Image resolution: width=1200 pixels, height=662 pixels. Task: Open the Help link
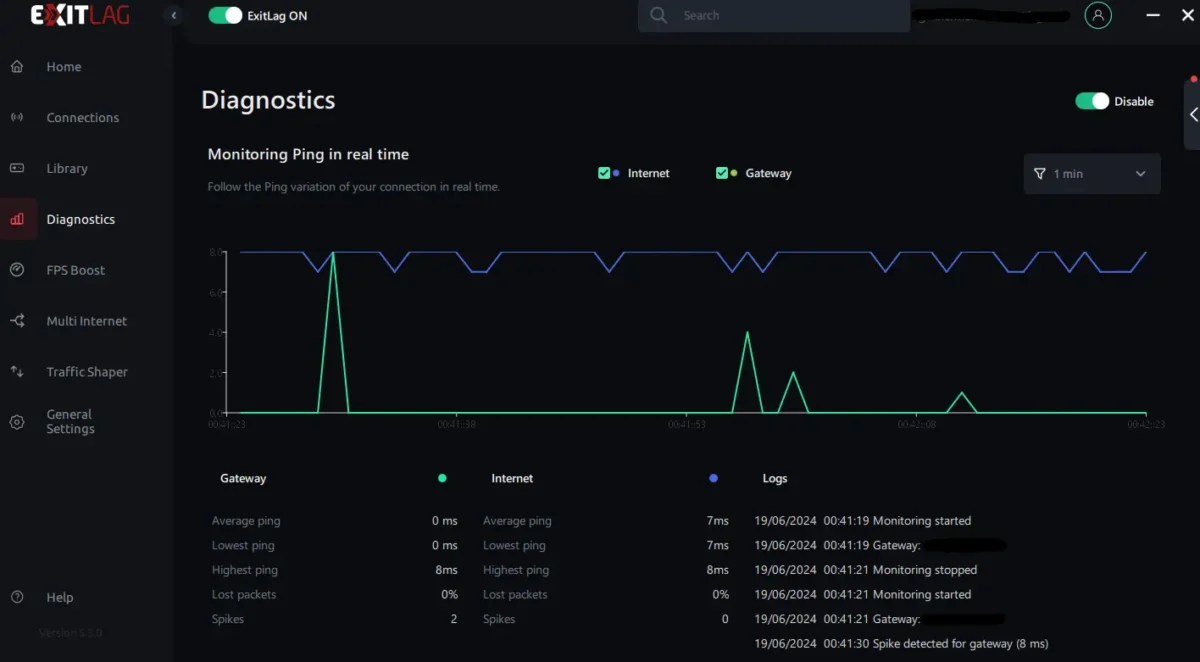(x=60, y=597)
